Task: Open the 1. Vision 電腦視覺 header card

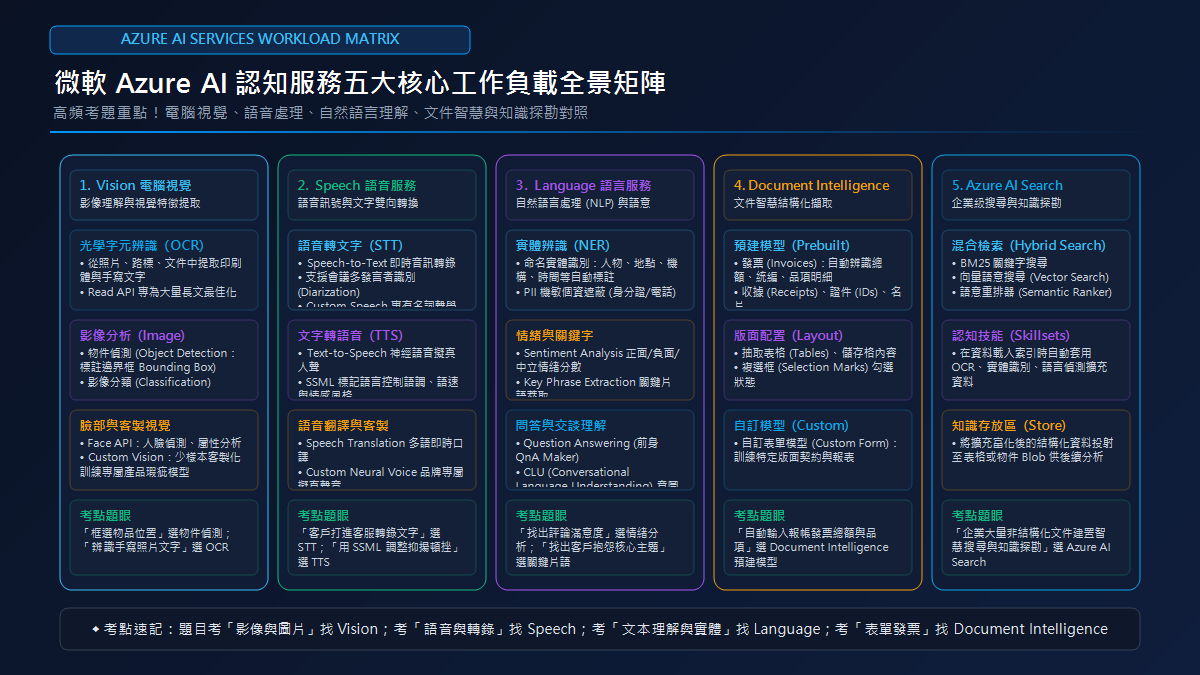Action: tap(164, 194)
